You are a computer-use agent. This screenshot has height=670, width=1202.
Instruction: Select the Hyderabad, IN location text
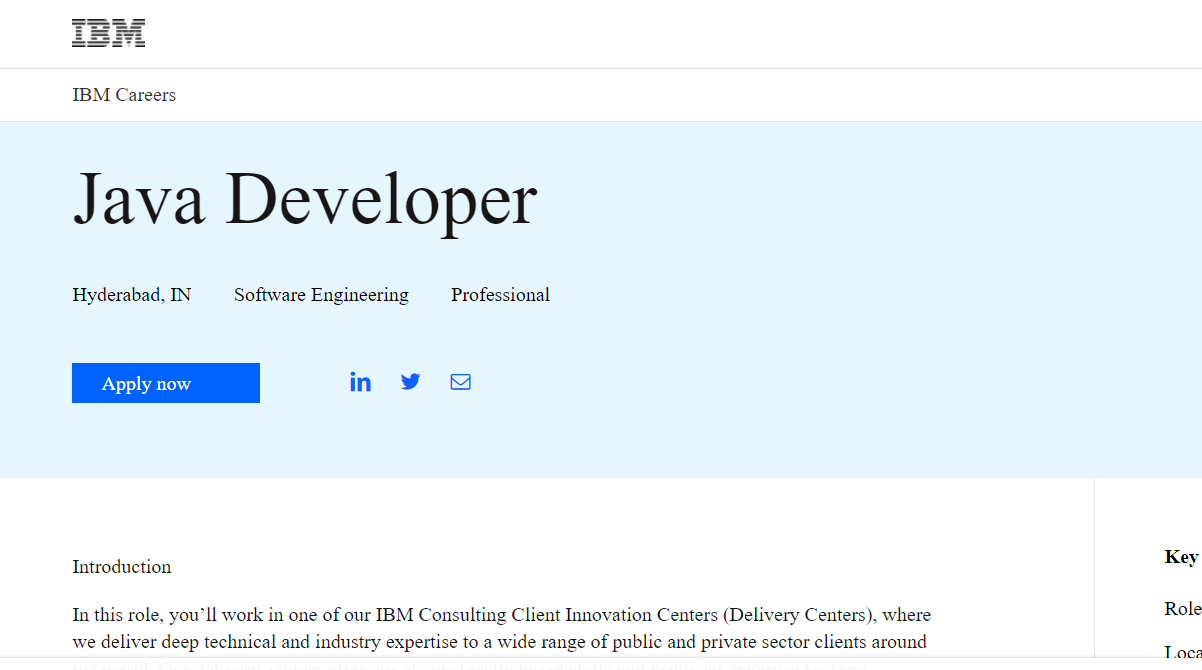pos(132,295)
